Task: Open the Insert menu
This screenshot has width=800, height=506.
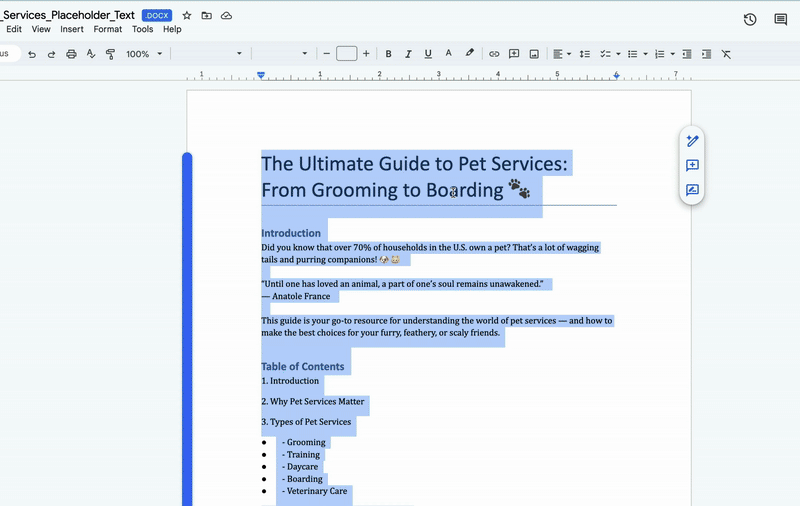Action: click(72, 29)
